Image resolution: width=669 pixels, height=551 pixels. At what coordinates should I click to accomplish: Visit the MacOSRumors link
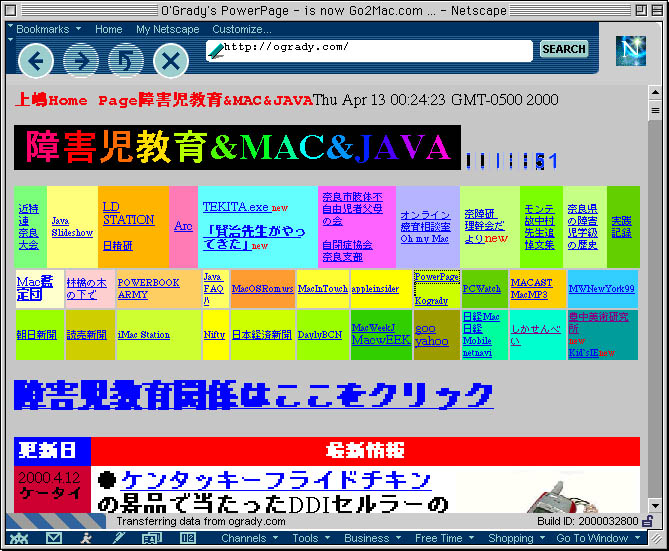coord(262,289)
